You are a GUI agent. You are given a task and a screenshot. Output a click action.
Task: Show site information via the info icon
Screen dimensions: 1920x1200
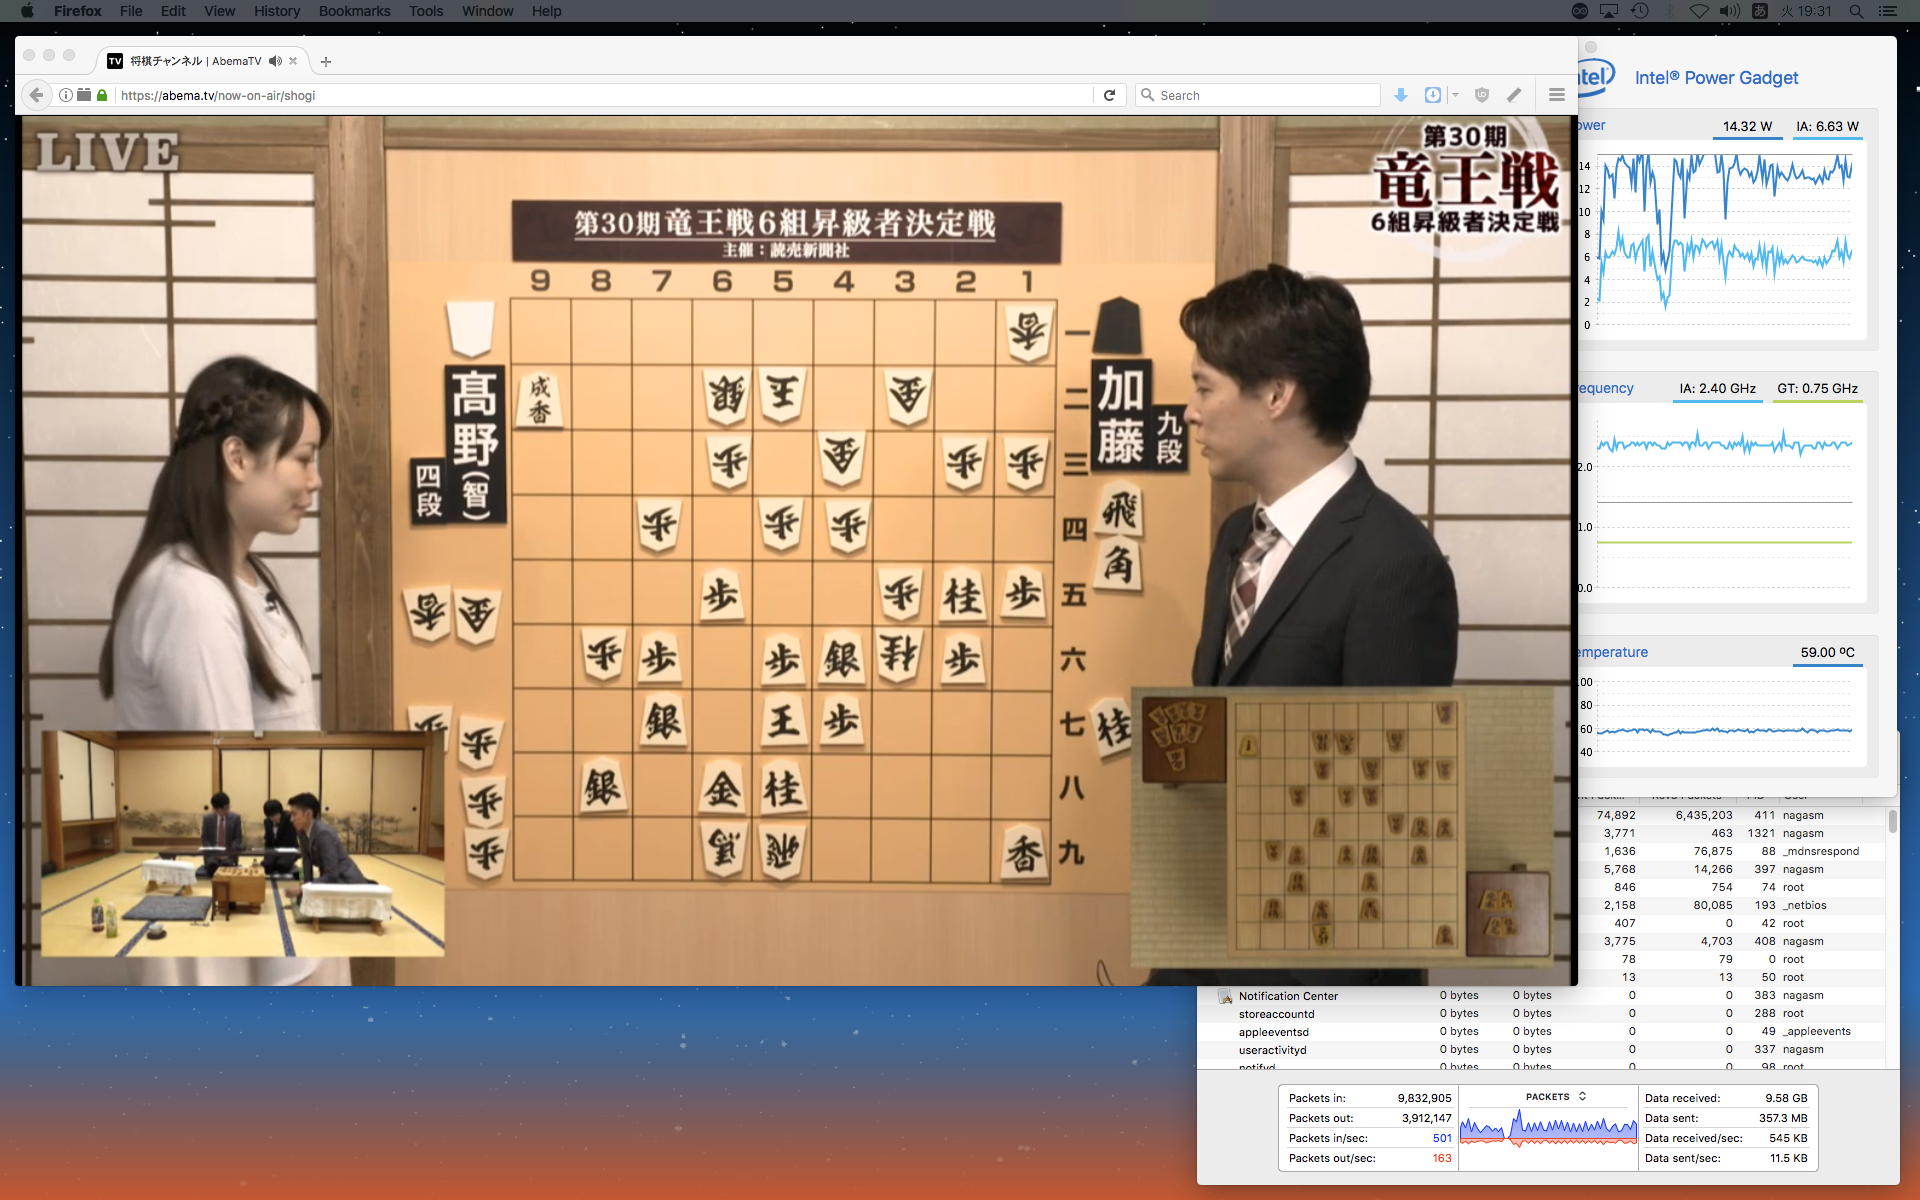tap(65, 95)
